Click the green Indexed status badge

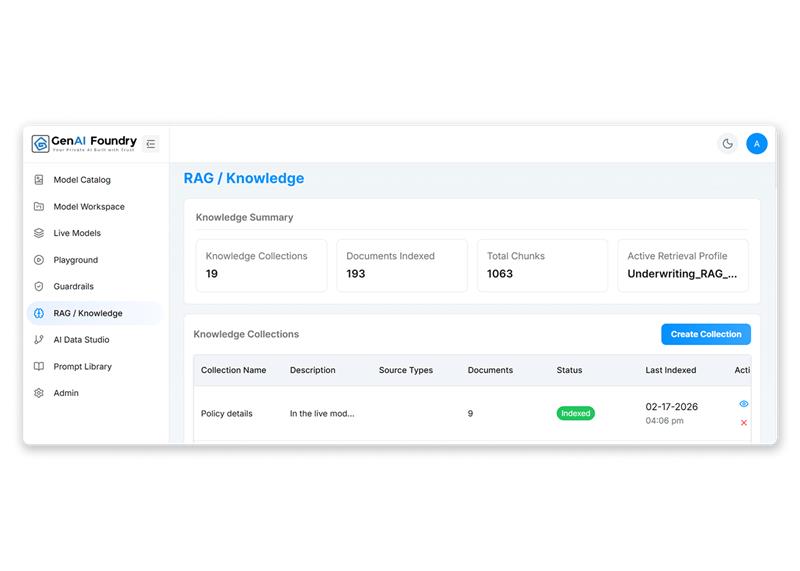pyautogui.click(x=575, y=413)
